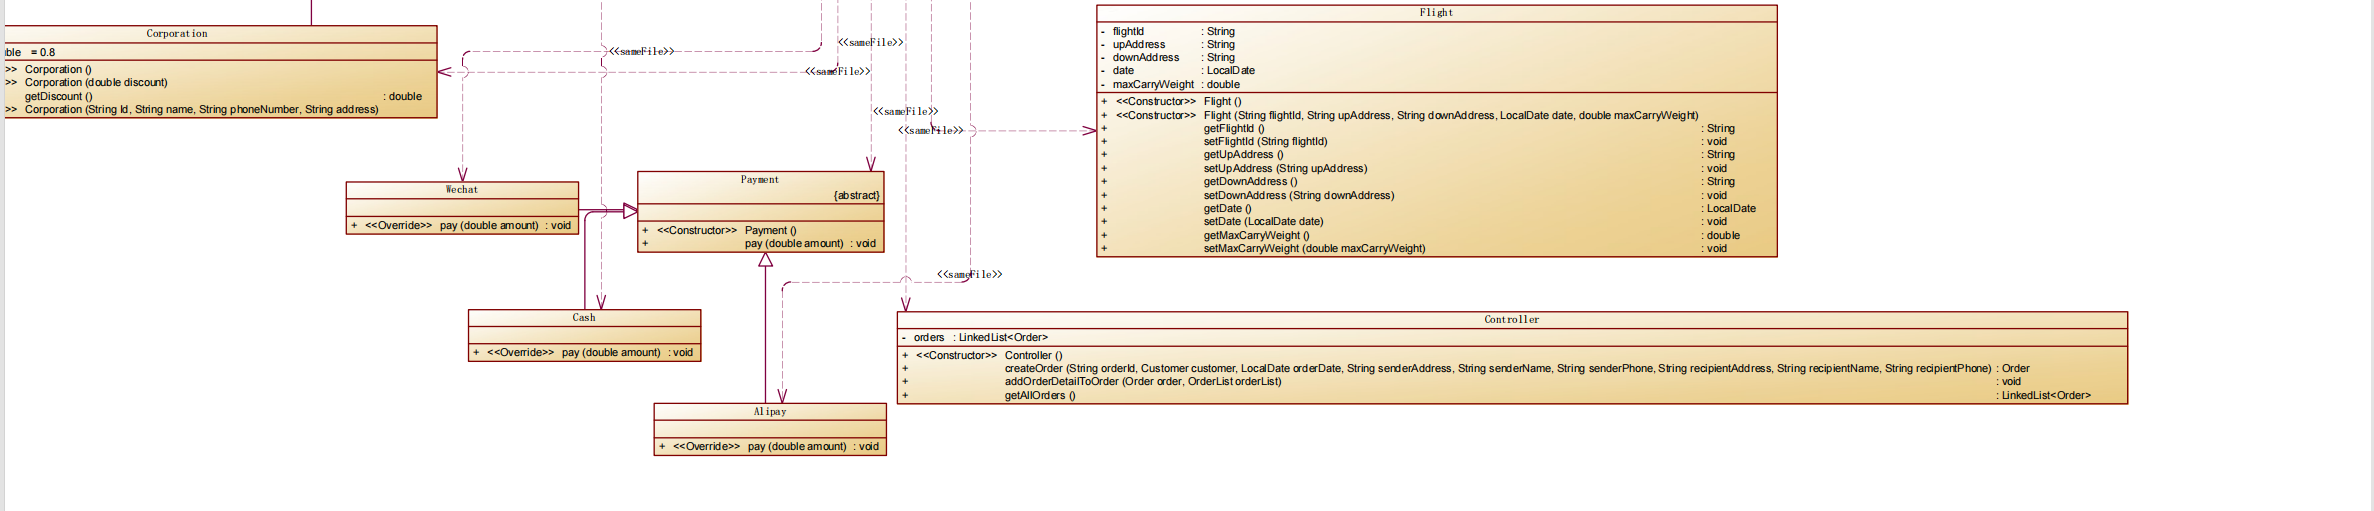Viewport: 2374px width, 511px height.
Task: Click sameFile label on arrow into Flight
Action: point(931,131)
